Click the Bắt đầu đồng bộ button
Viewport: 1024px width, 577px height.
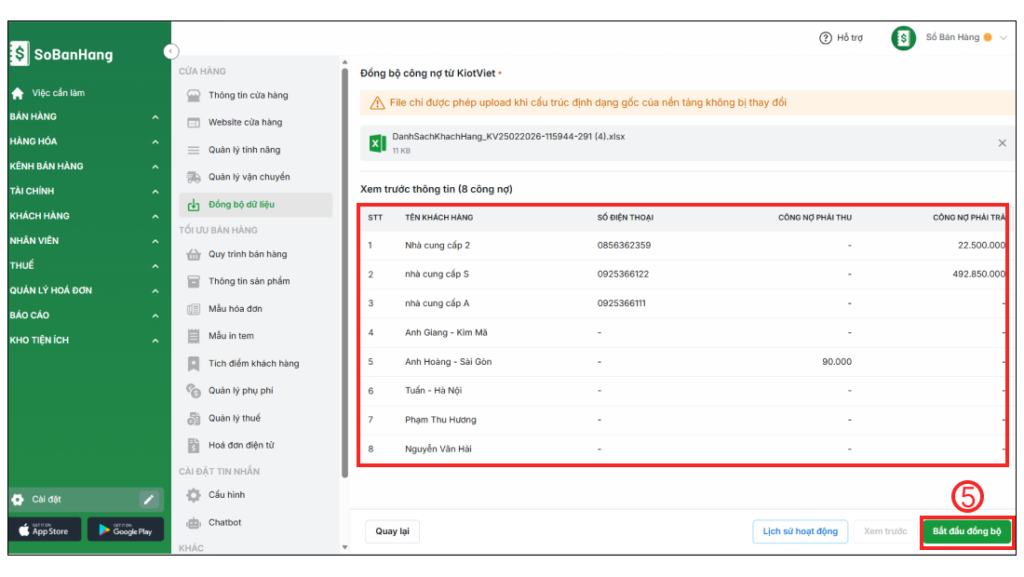966,531
